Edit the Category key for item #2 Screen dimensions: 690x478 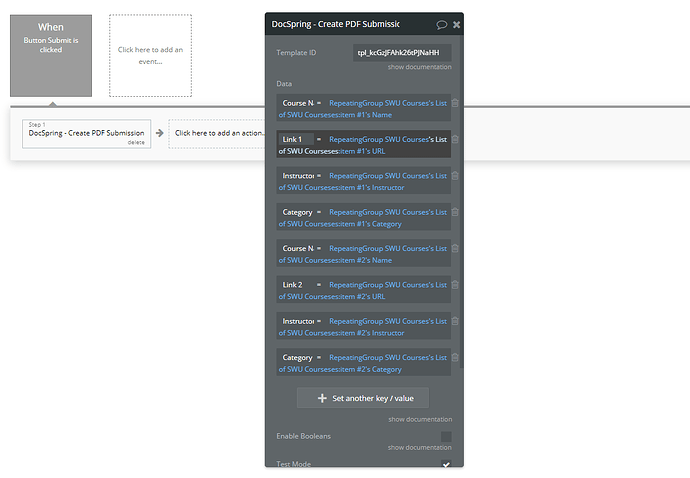point(296,357)
